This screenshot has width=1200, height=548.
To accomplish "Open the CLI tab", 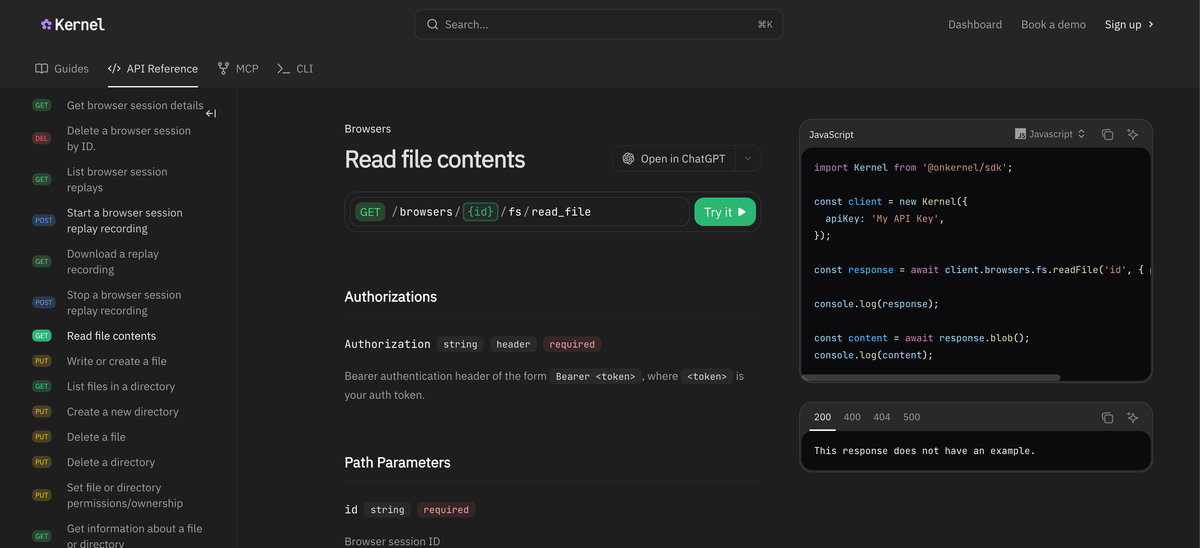I will point(295,69).
